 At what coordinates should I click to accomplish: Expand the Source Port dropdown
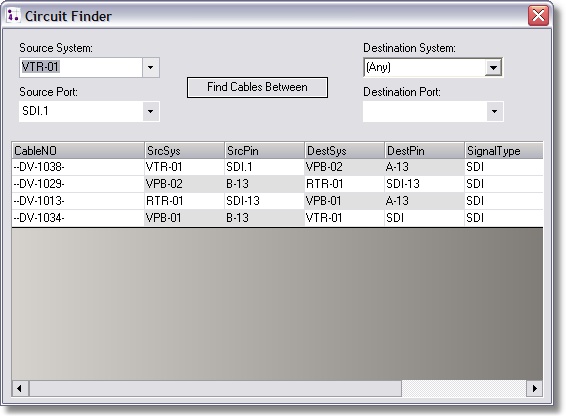pos(151,111)
